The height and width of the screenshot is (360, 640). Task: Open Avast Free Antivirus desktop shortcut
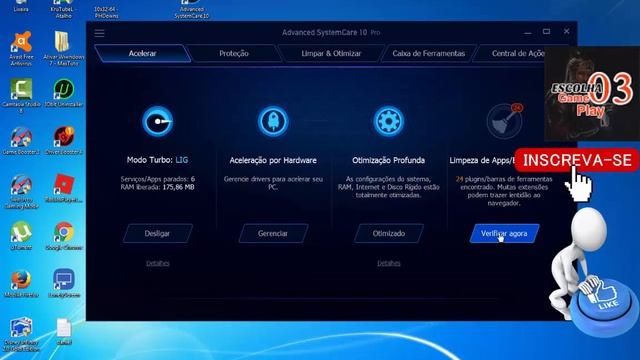pyautogui.click(x=21, y=49)
